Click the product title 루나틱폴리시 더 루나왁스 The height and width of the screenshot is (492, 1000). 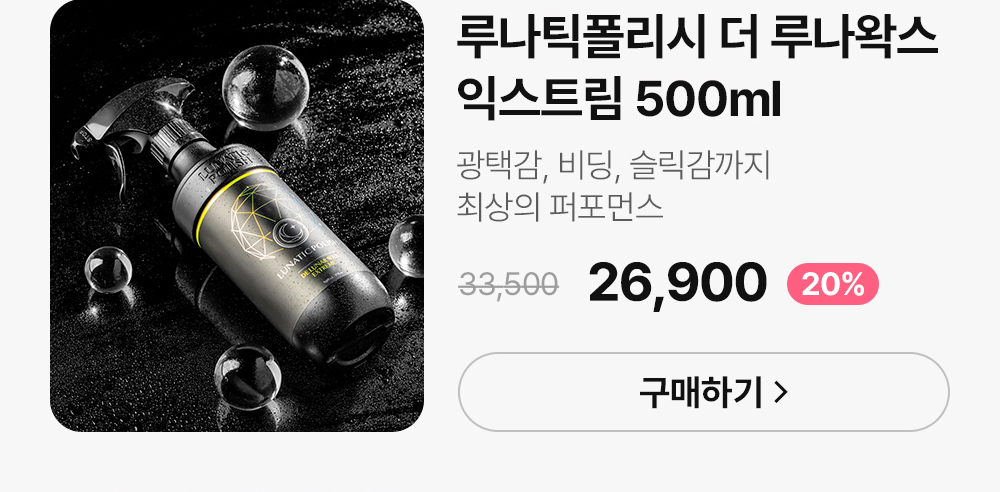[697, 38]
